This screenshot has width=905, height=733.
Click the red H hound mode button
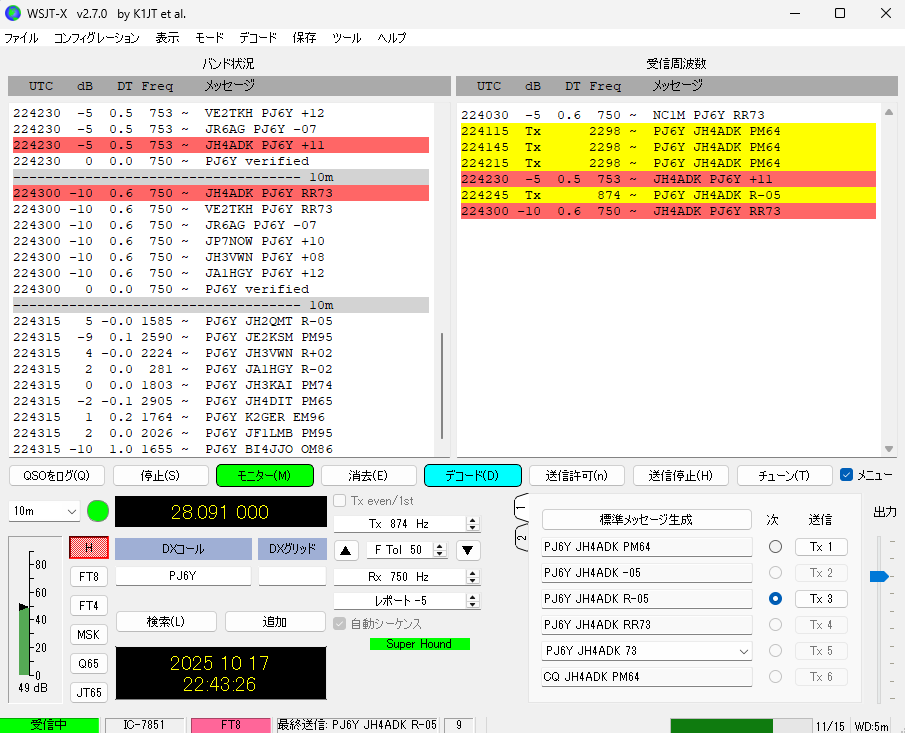[x=88, y=547]
